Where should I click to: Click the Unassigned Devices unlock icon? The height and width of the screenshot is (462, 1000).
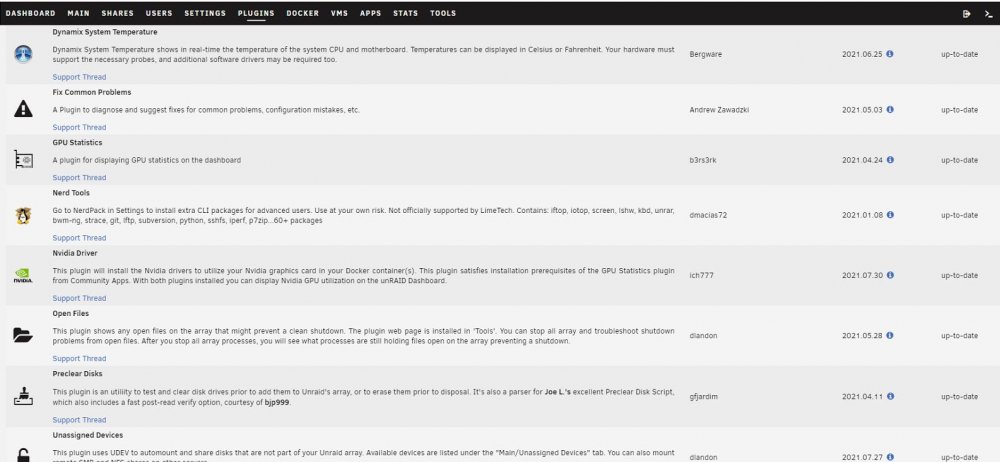(x=23, y=455)
